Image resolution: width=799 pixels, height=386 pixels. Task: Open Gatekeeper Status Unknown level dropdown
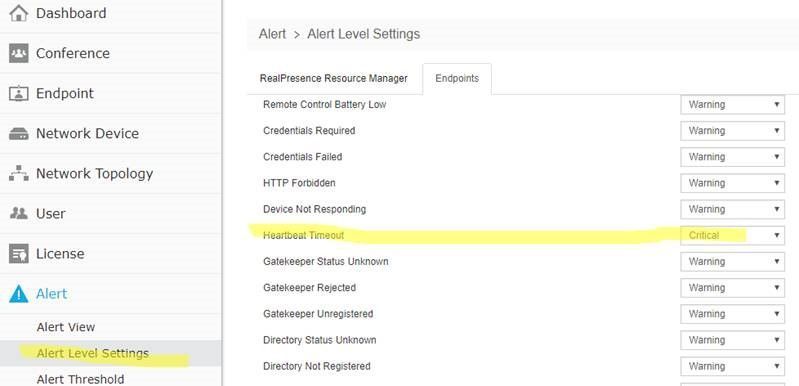point(732,262)
